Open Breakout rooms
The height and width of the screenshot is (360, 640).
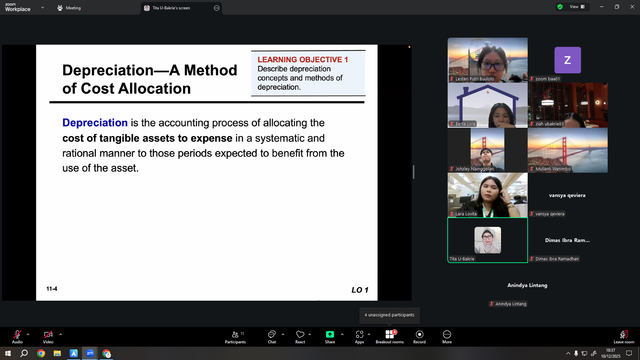[390, 337]
